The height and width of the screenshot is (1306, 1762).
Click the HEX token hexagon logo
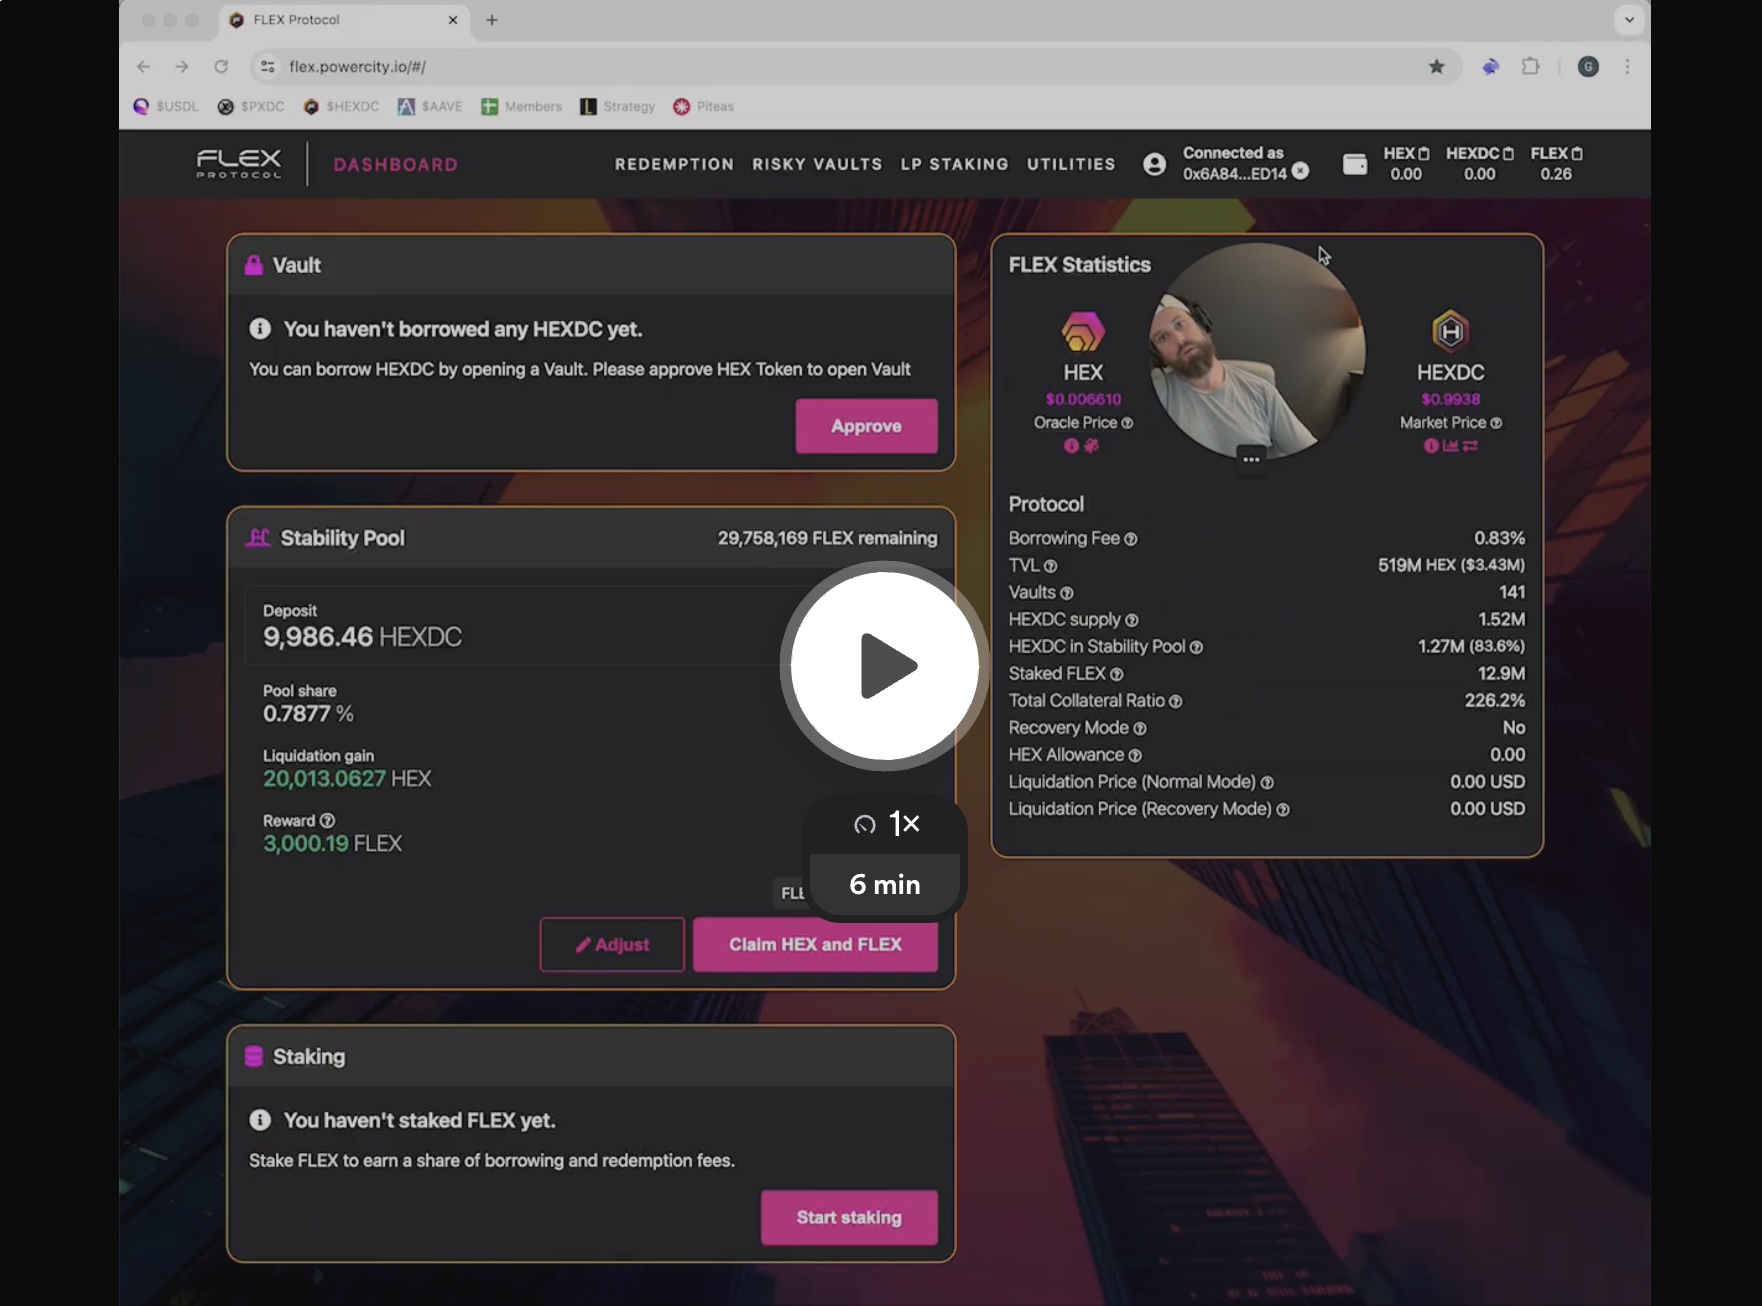[1083, 332]
